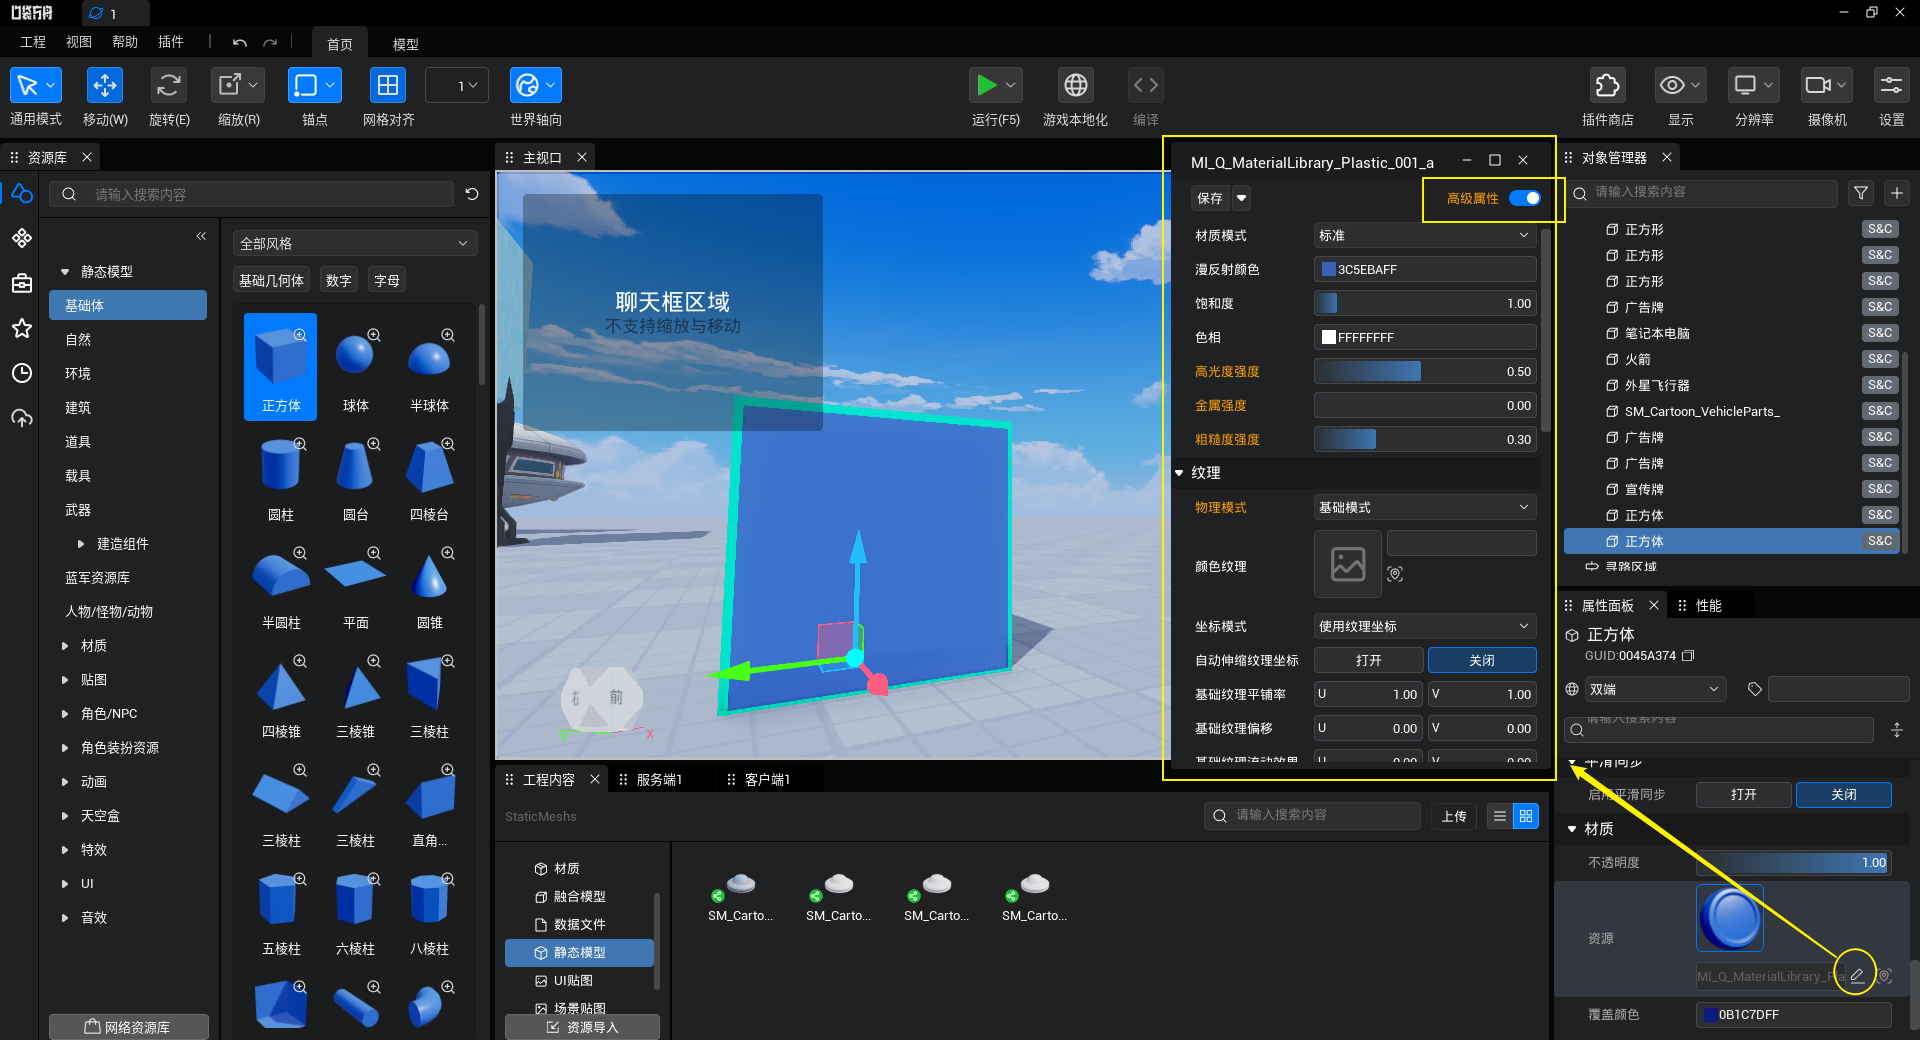Switch project content to list view

tap(1500, 816)
